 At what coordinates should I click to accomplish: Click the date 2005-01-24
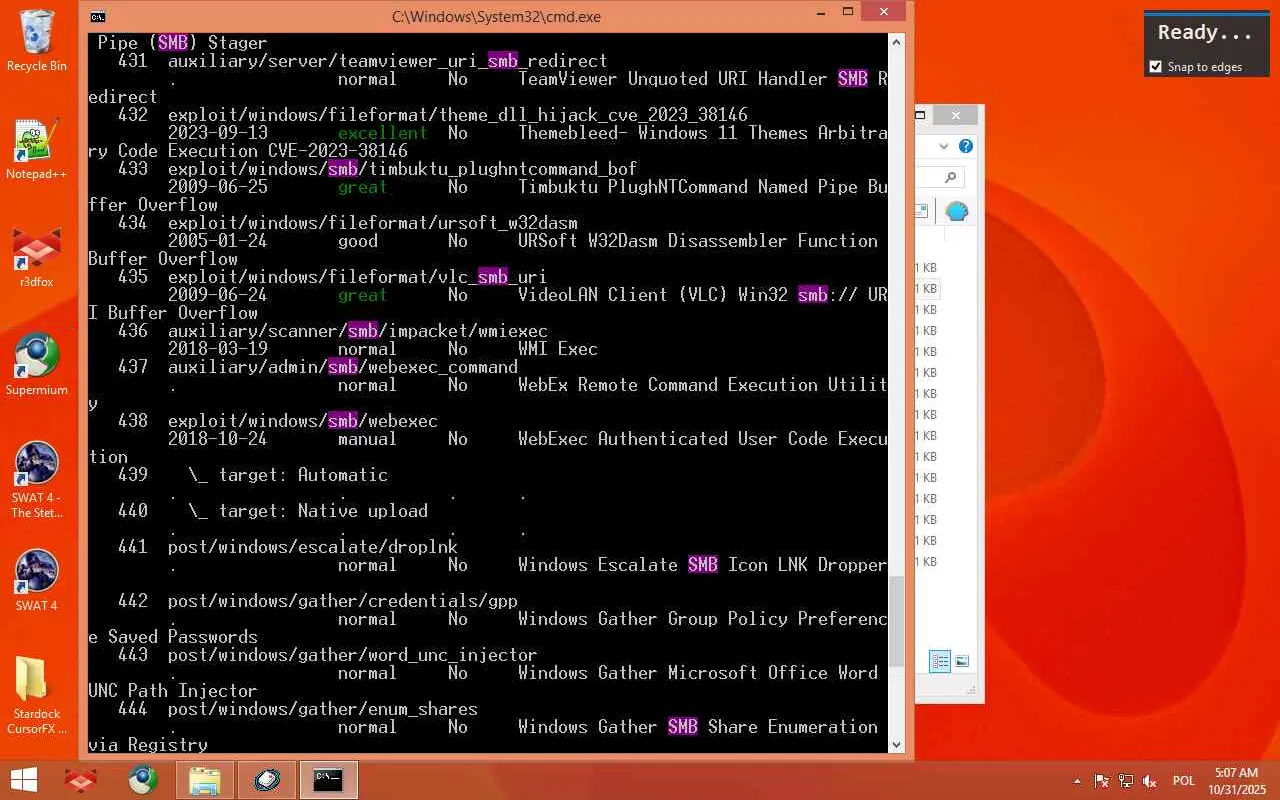[x=217, y=241]
